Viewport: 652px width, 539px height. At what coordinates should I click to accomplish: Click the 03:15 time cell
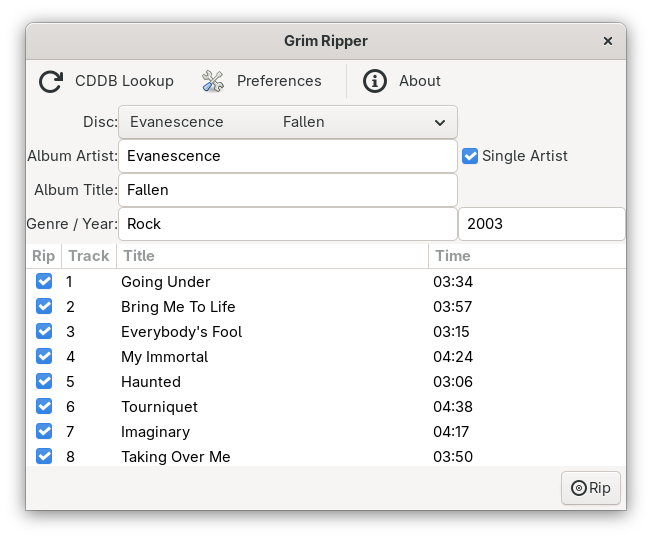tap(451, 331)
